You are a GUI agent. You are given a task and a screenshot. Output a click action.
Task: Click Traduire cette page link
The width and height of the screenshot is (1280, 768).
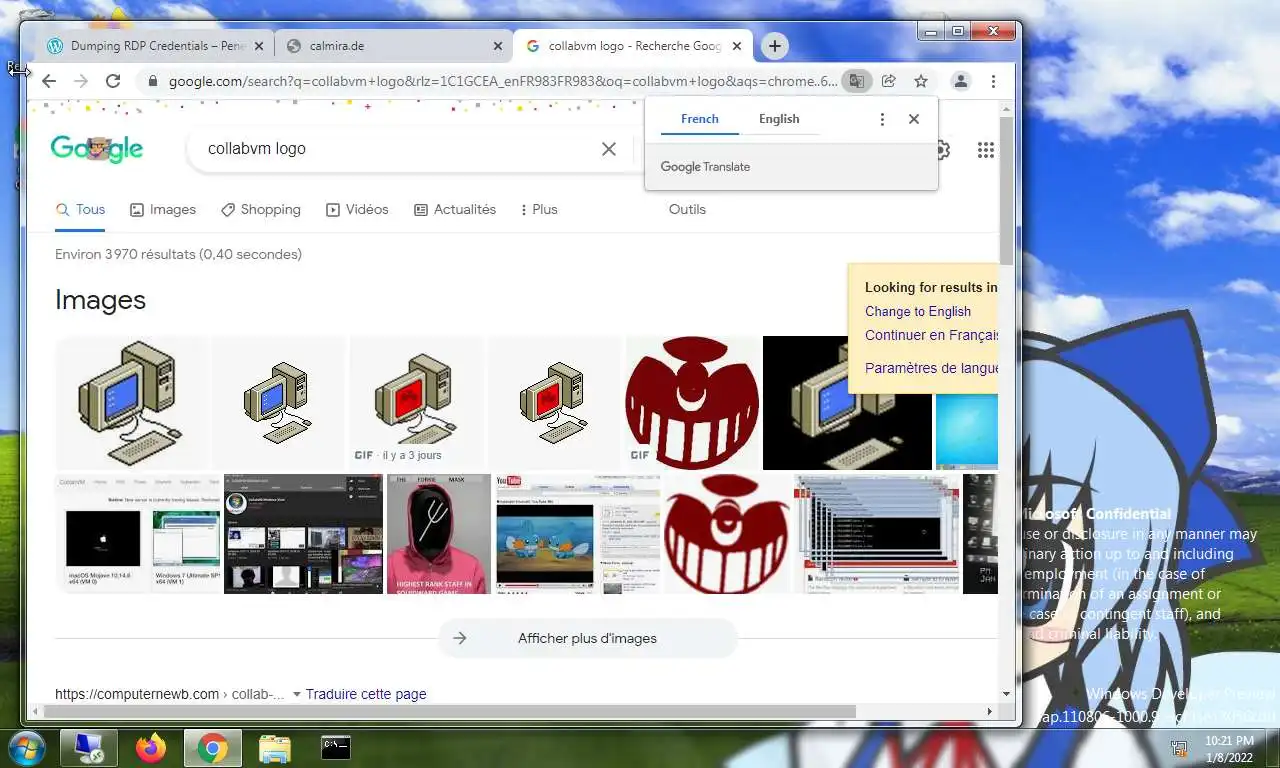366,694
